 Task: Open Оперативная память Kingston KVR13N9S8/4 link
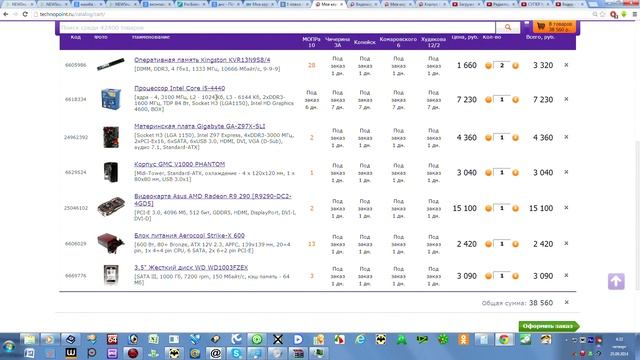pyautogui.click(x=202, y=60)
